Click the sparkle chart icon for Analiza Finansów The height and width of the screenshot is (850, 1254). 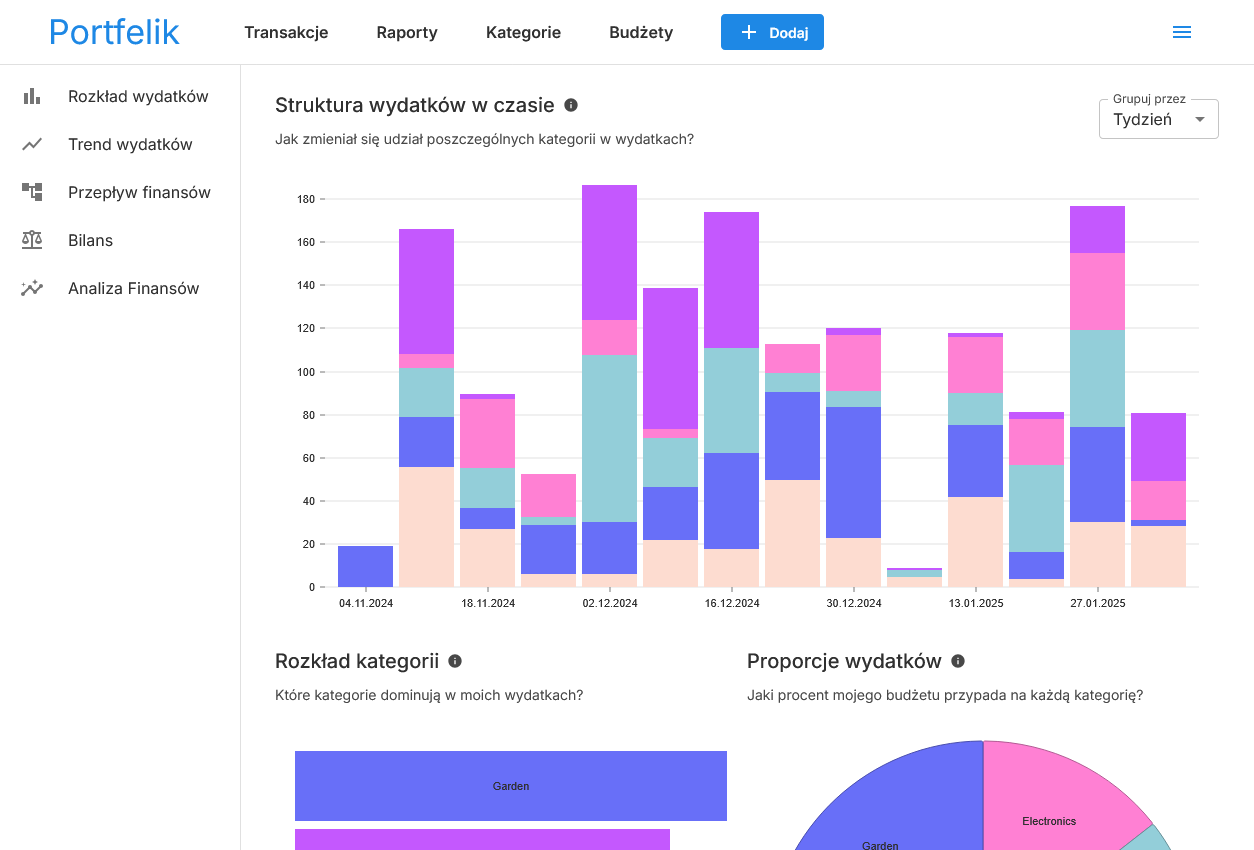tap(32, 288)
